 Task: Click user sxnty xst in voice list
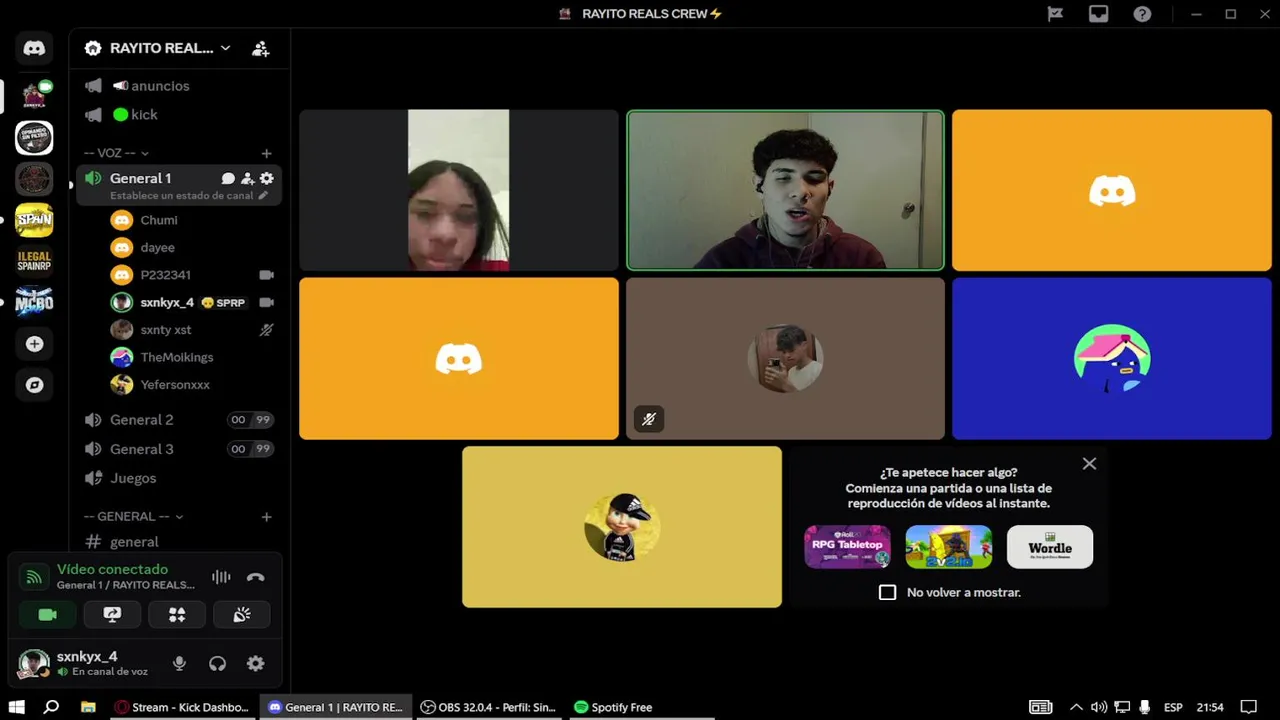click(192, 330)
